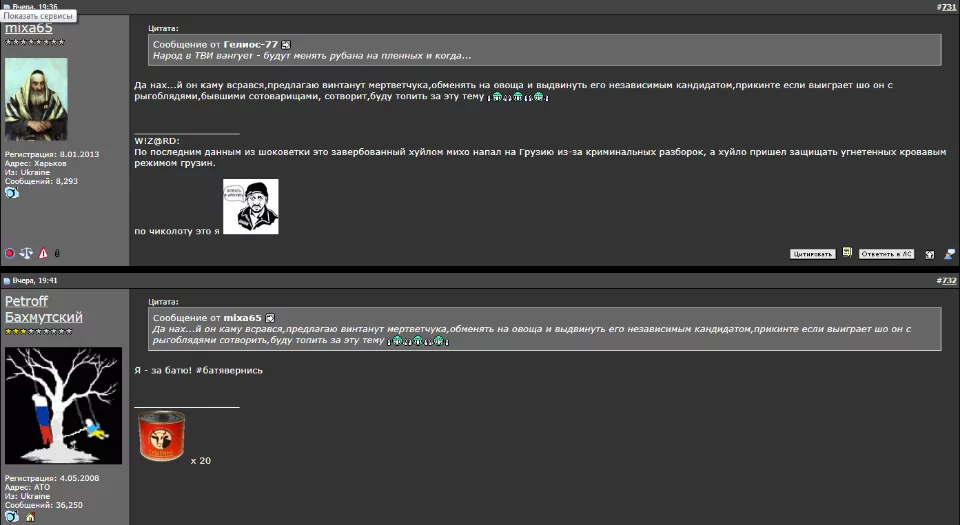Click the user chat bubble icon in post #731
Viewport: 960px width, 525px height.
click(950, 254)
